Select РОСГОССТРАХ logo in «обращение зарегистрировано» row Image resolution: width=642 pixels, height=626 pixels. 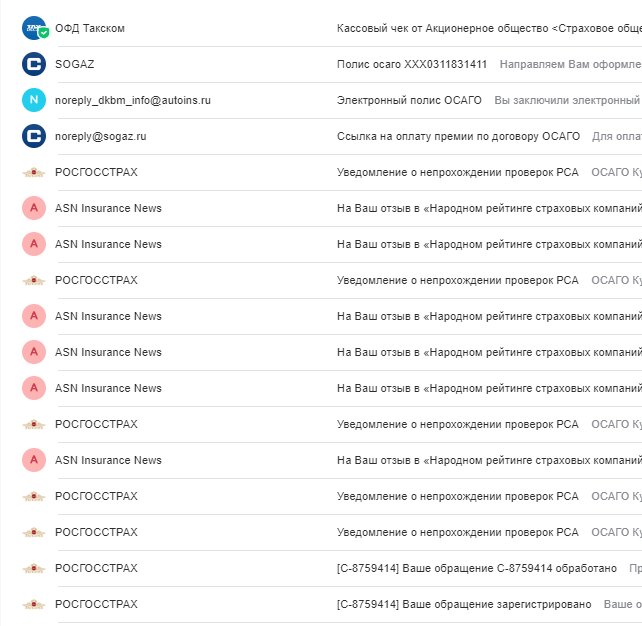(34, 604)
